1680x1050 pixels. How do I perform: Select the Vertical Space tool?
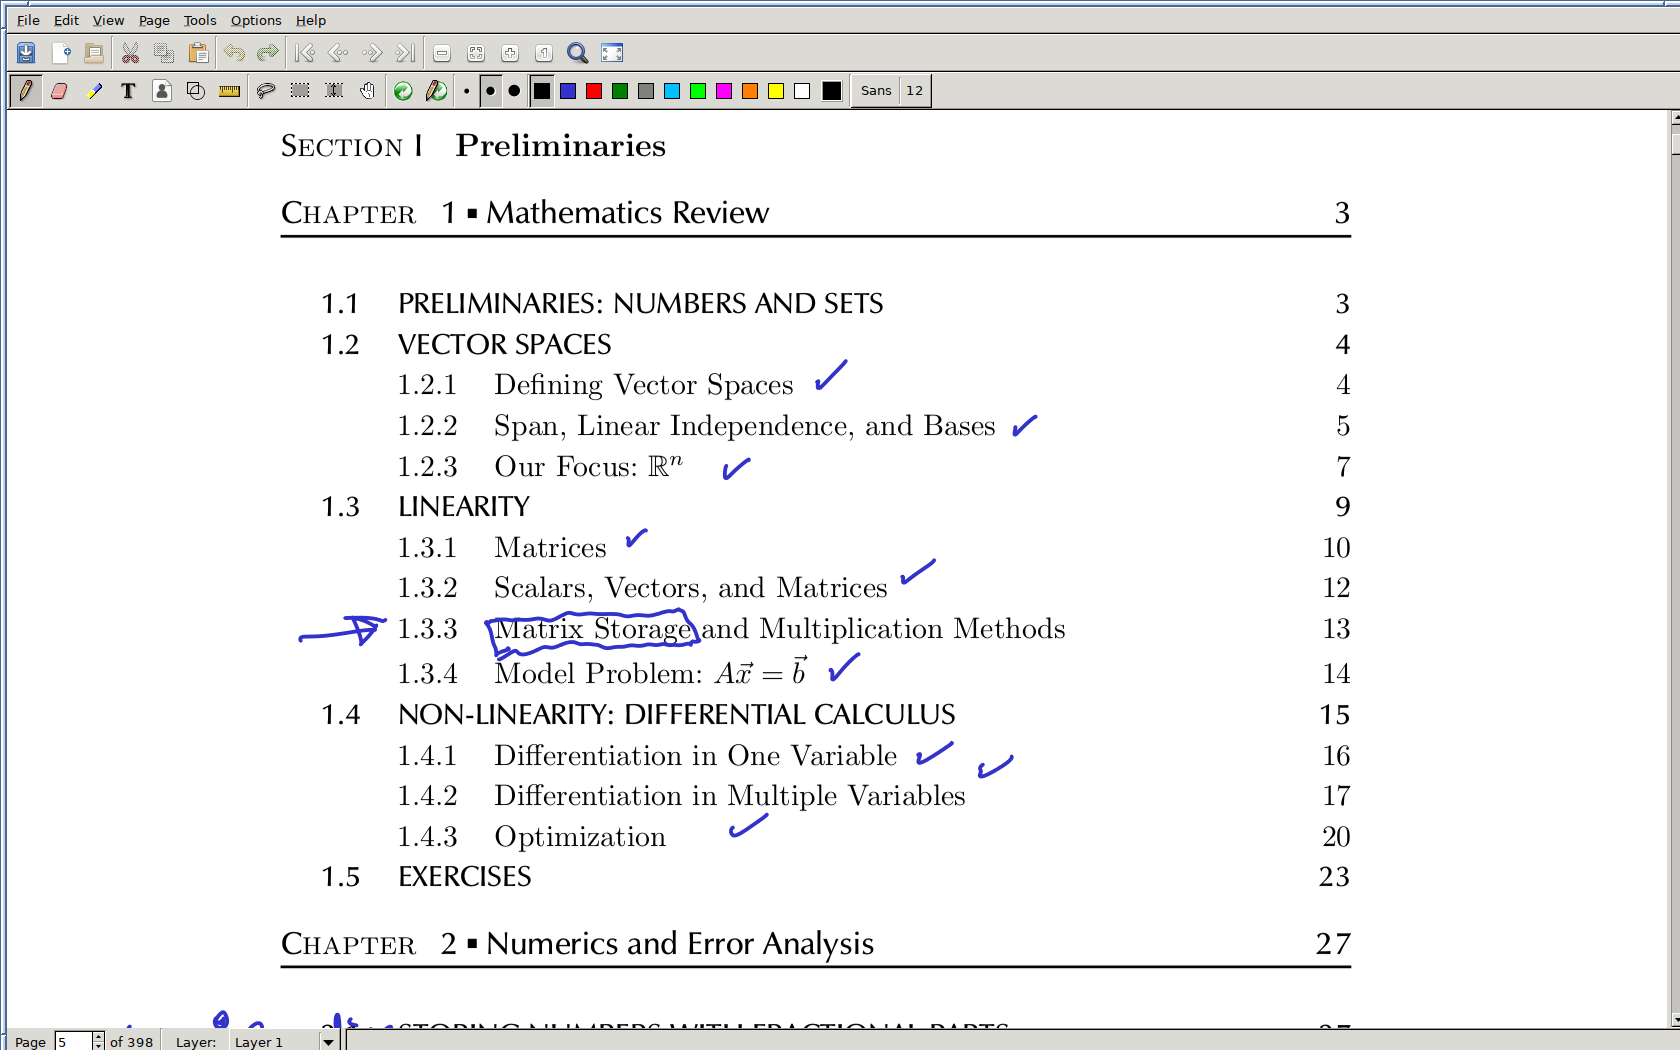pyautogui.click(x=334, y=91)
